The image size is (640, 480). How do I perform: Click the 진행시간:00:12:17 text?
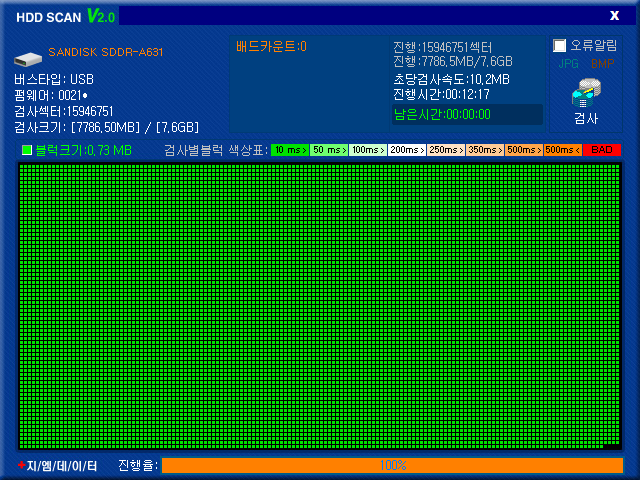(441, 95)
